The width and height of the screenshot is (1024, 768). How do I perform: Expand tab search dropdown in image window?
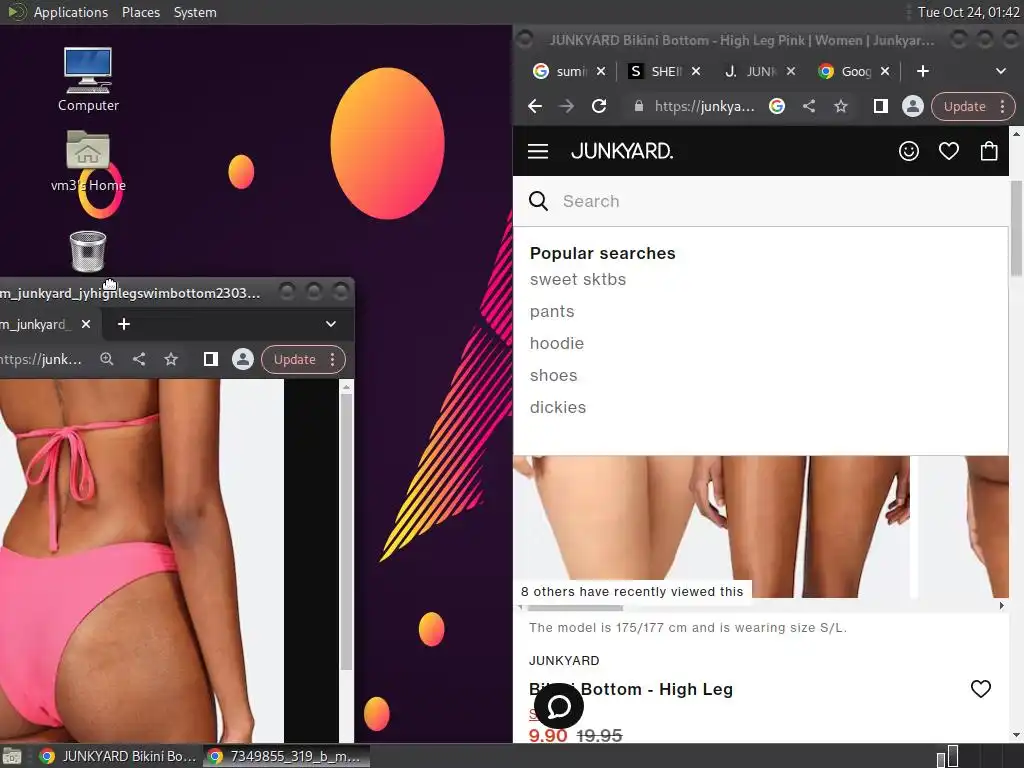point(330,324)
